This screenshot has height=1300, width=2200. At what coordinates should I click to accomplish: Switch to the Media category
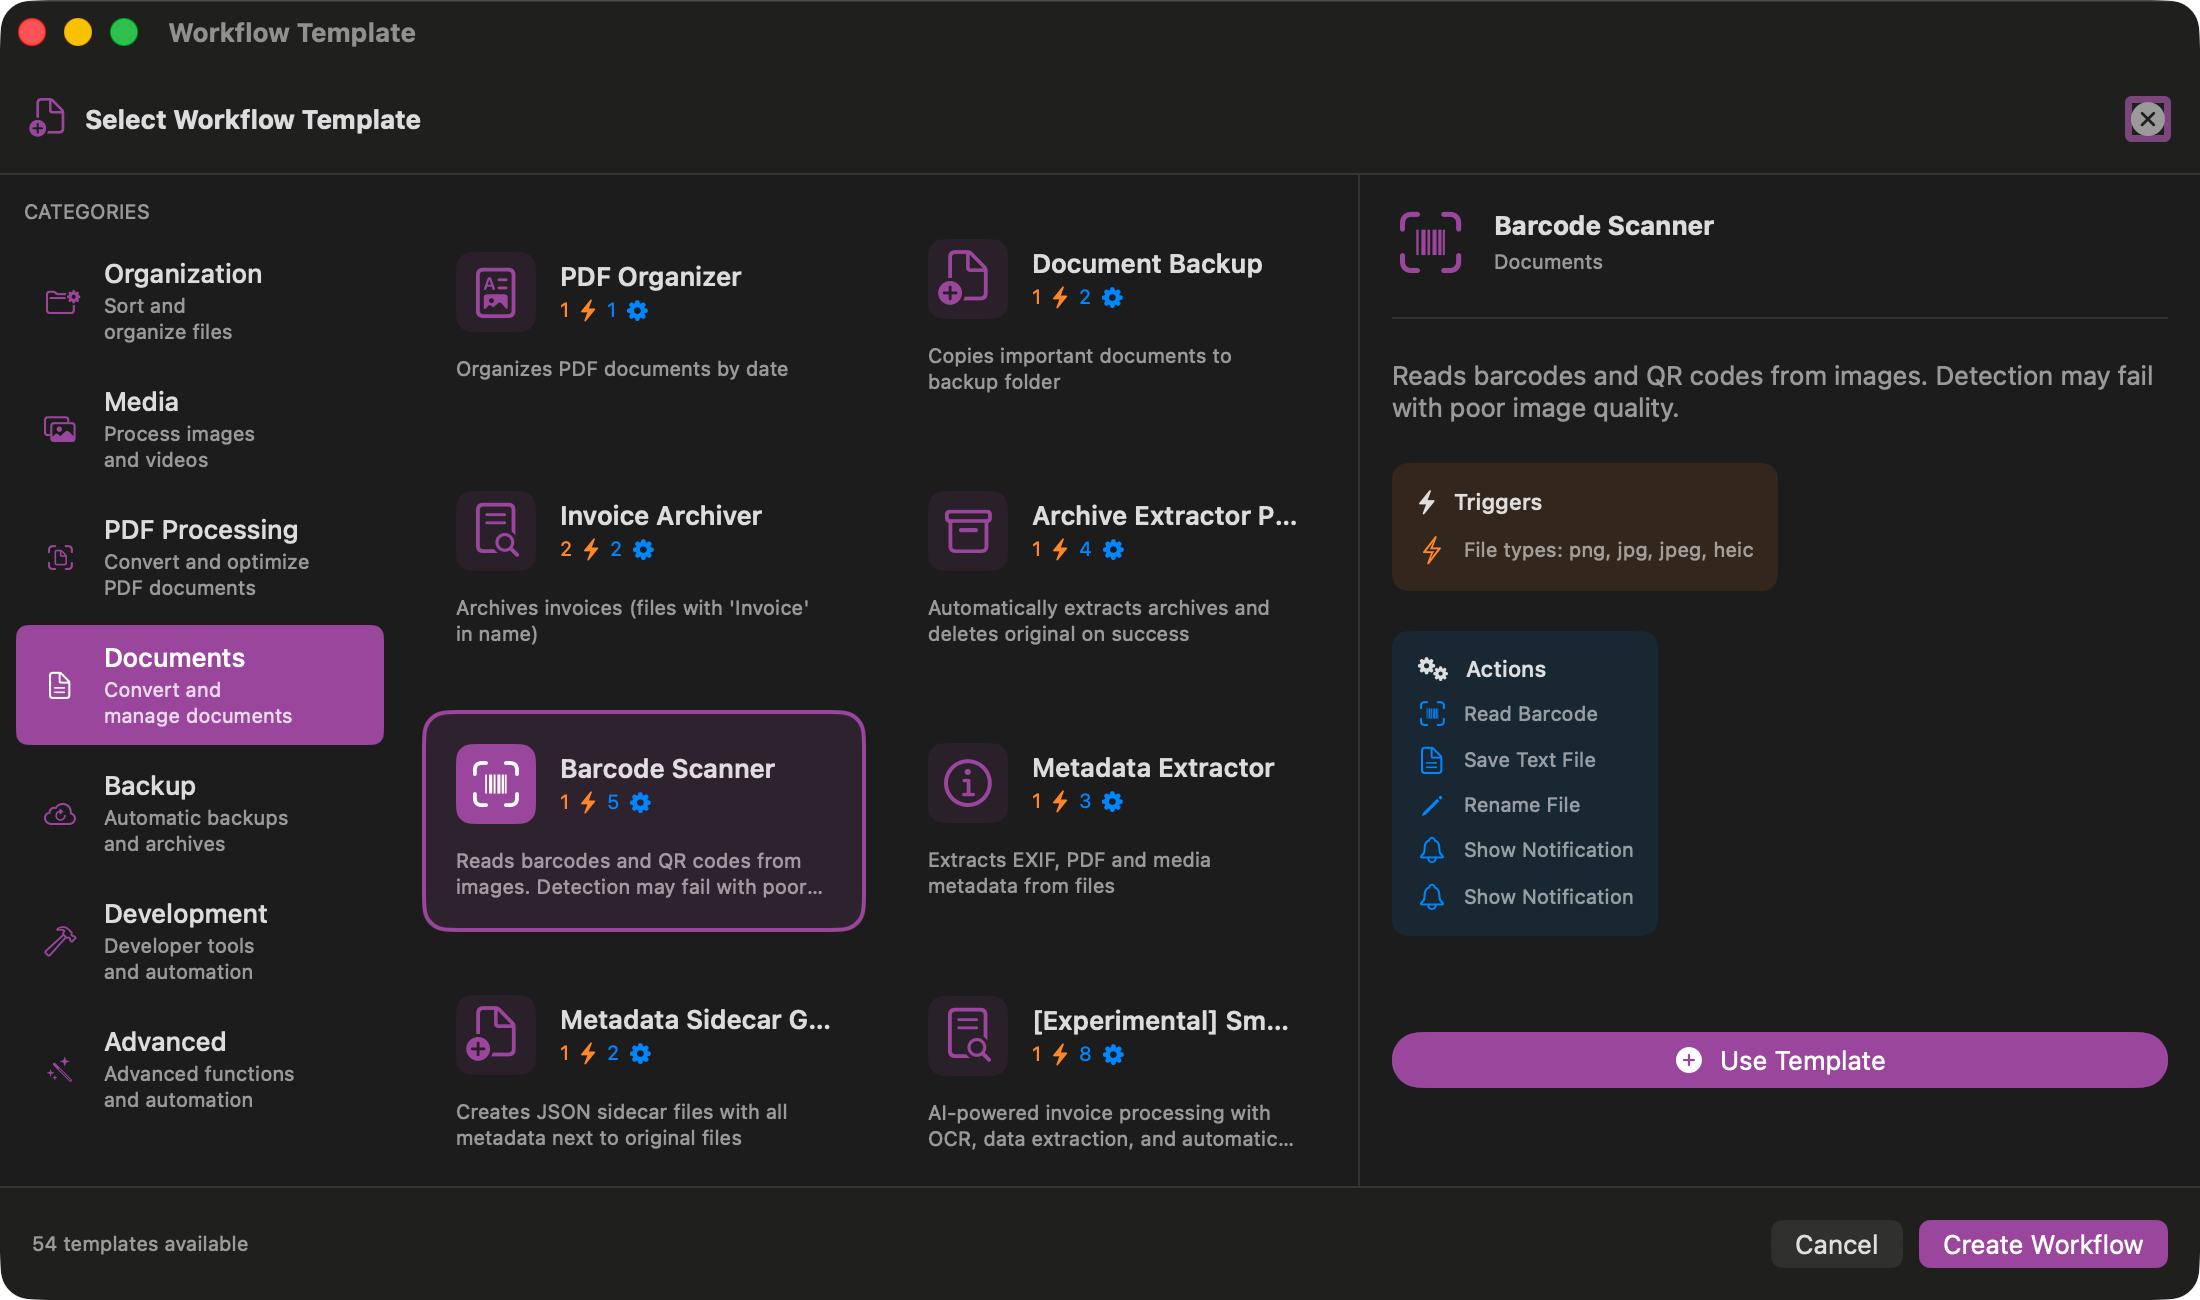tap(200, 429)
